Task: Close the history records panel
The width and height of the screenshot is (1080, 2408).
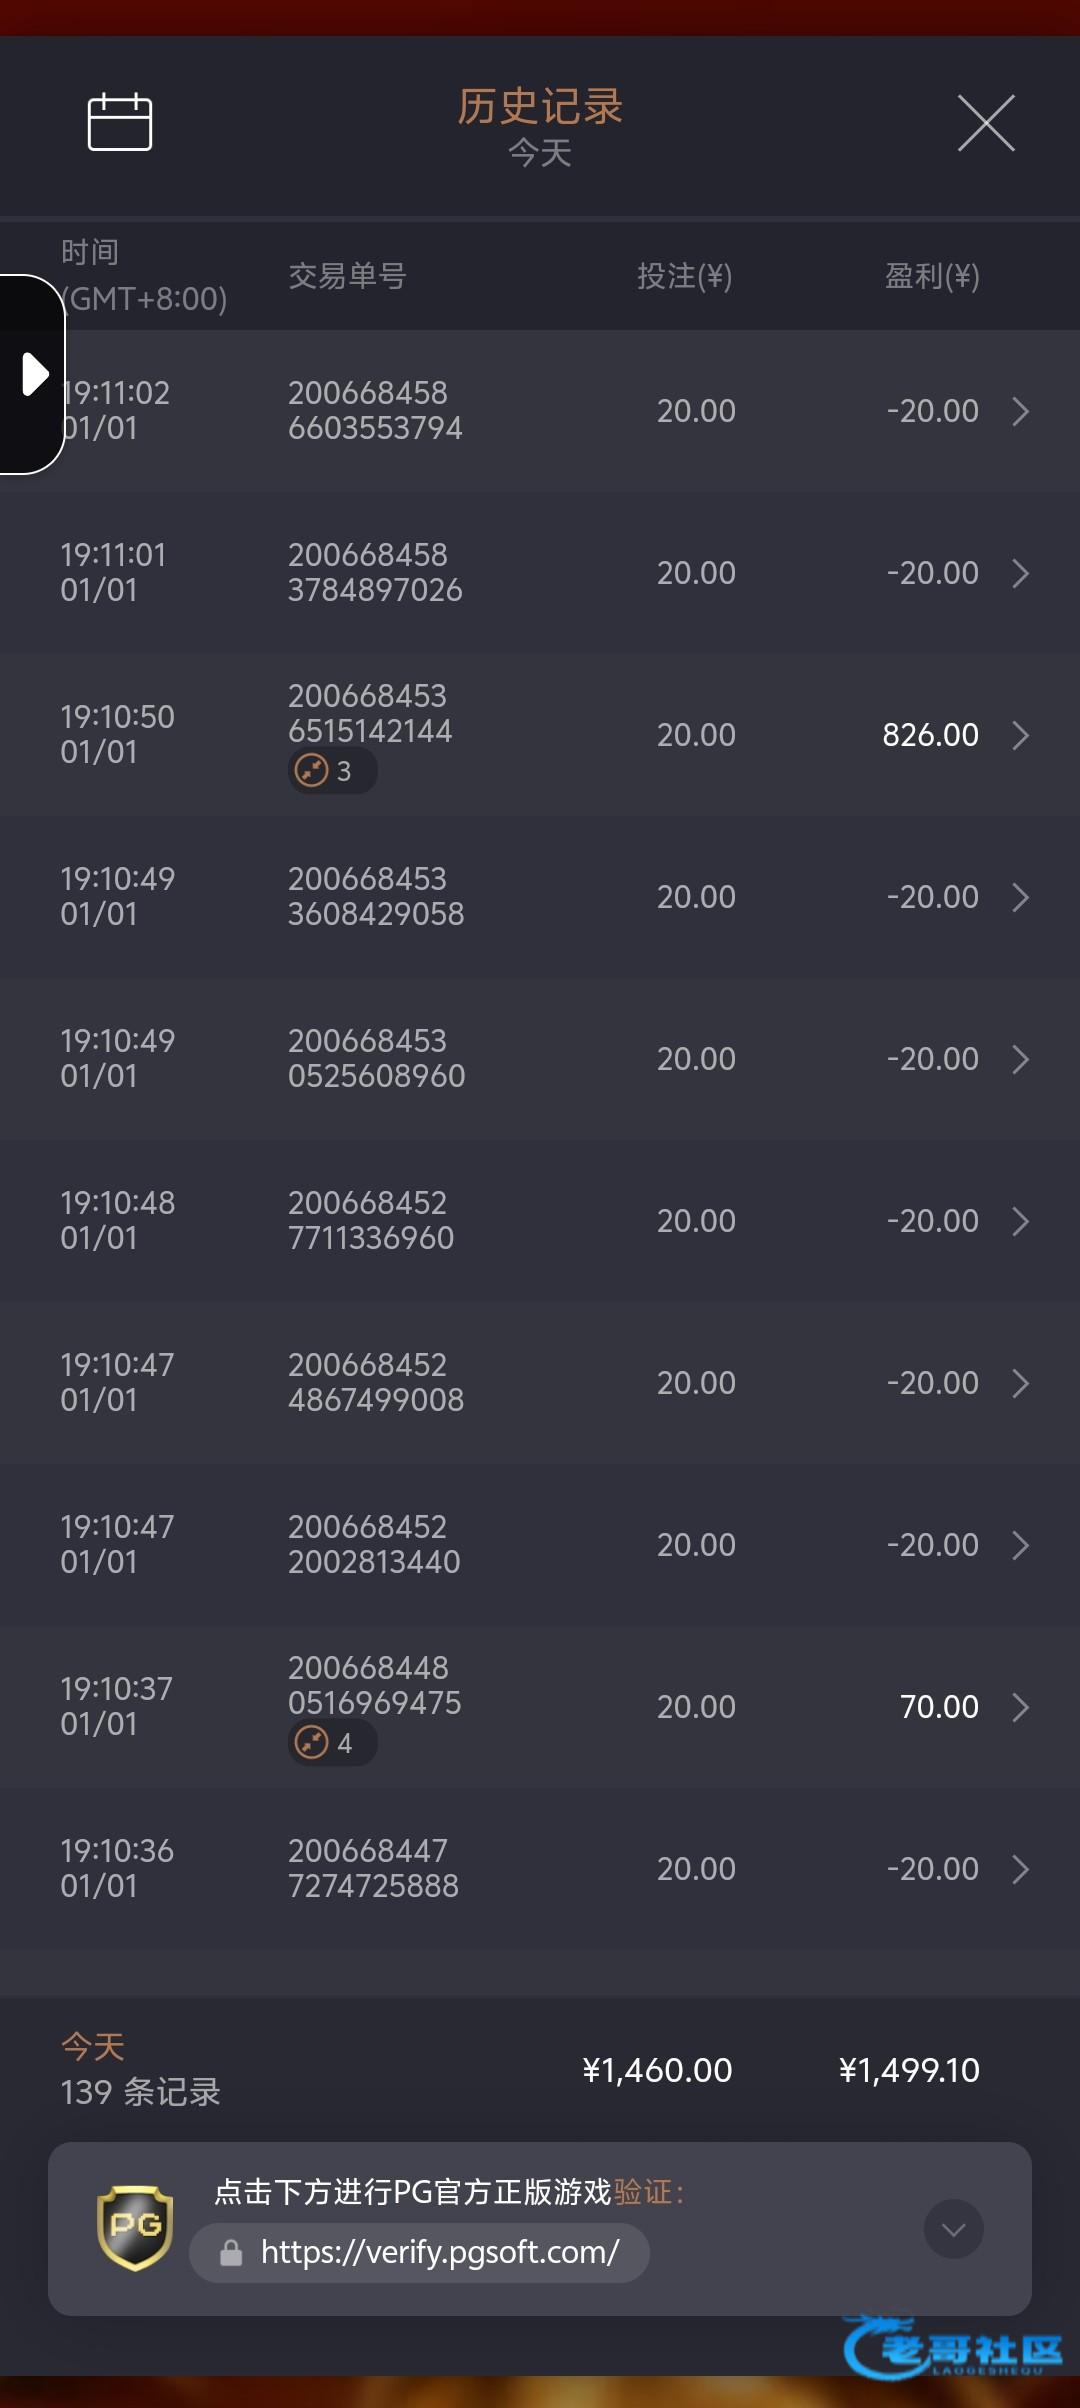Action: coord(986,123)
